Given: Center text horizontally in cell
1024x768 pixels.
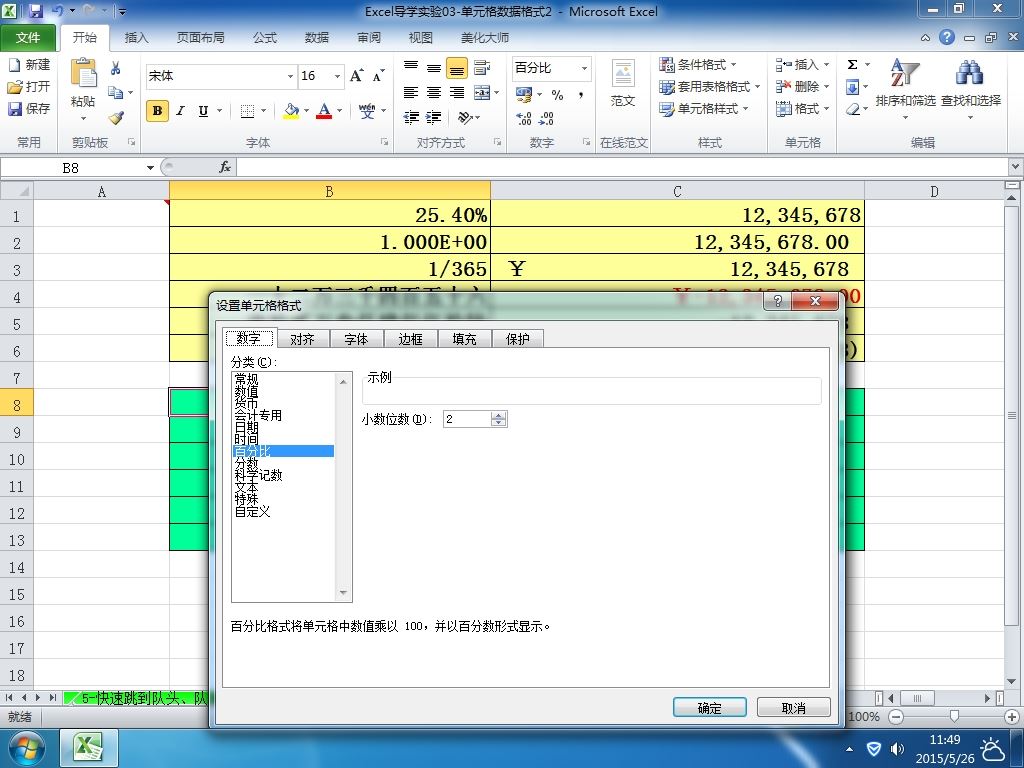Looking at the screenshot, I should click(434, 93).
